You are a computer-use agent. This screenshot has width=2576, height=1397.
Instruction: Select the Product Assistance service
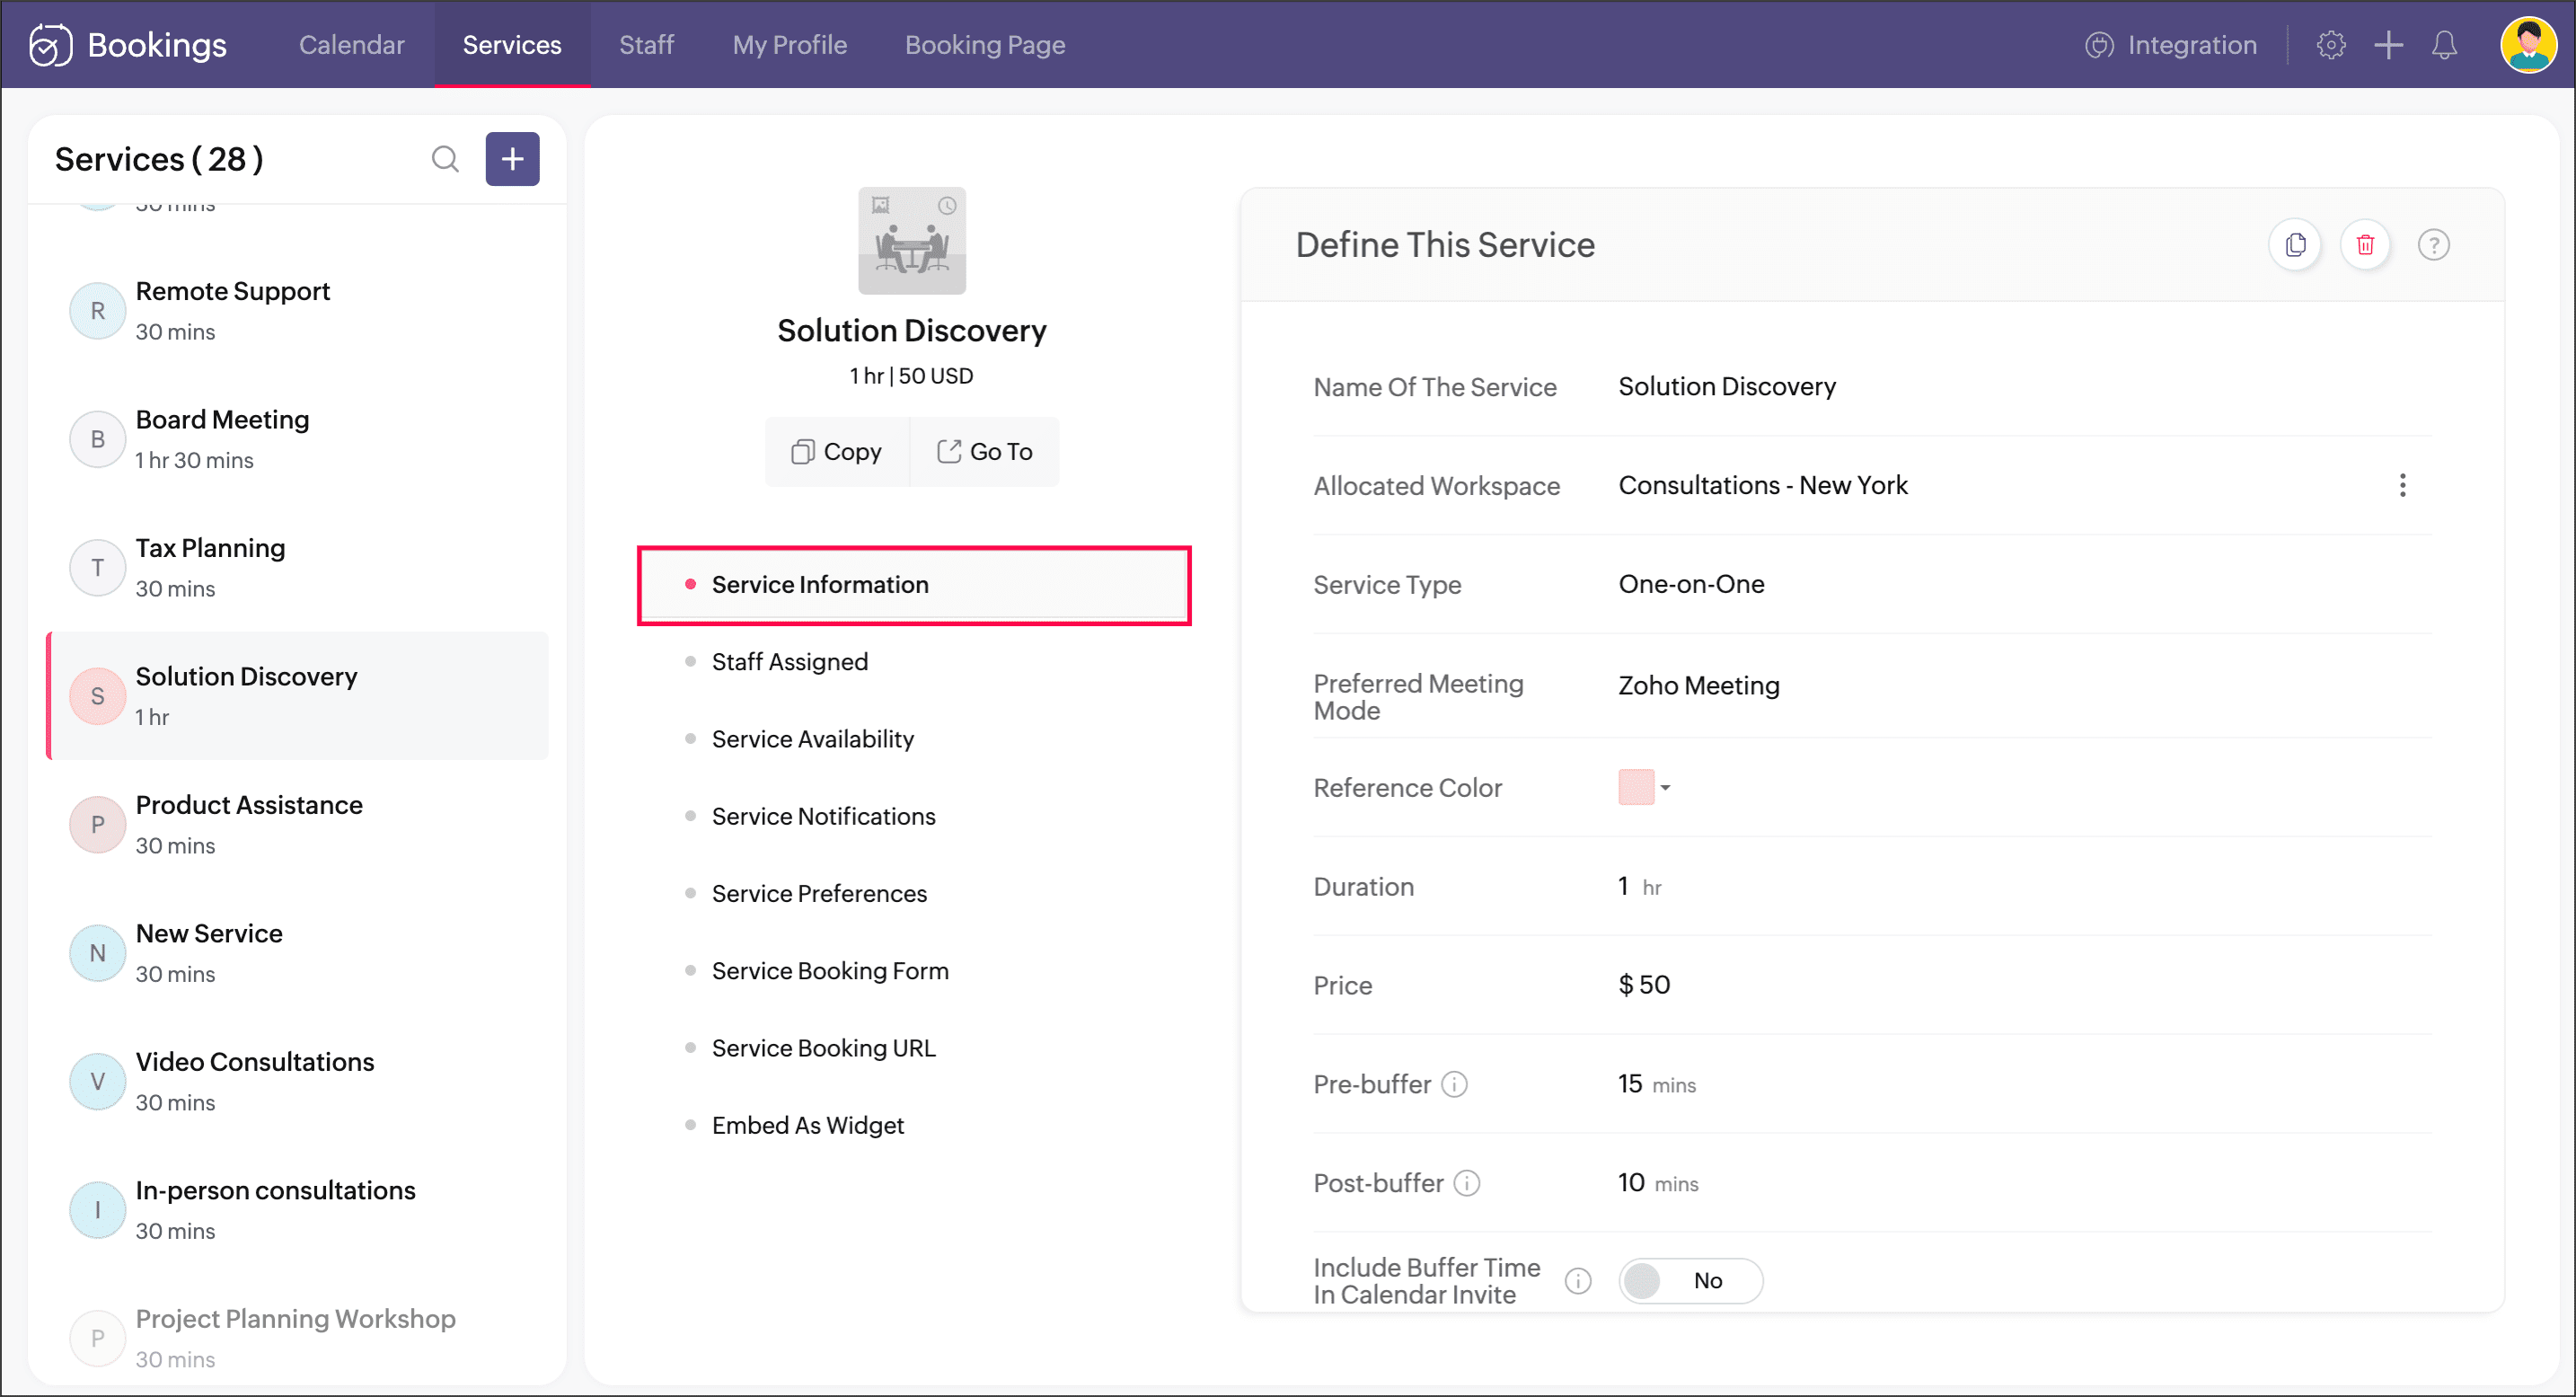click(298, 825)
